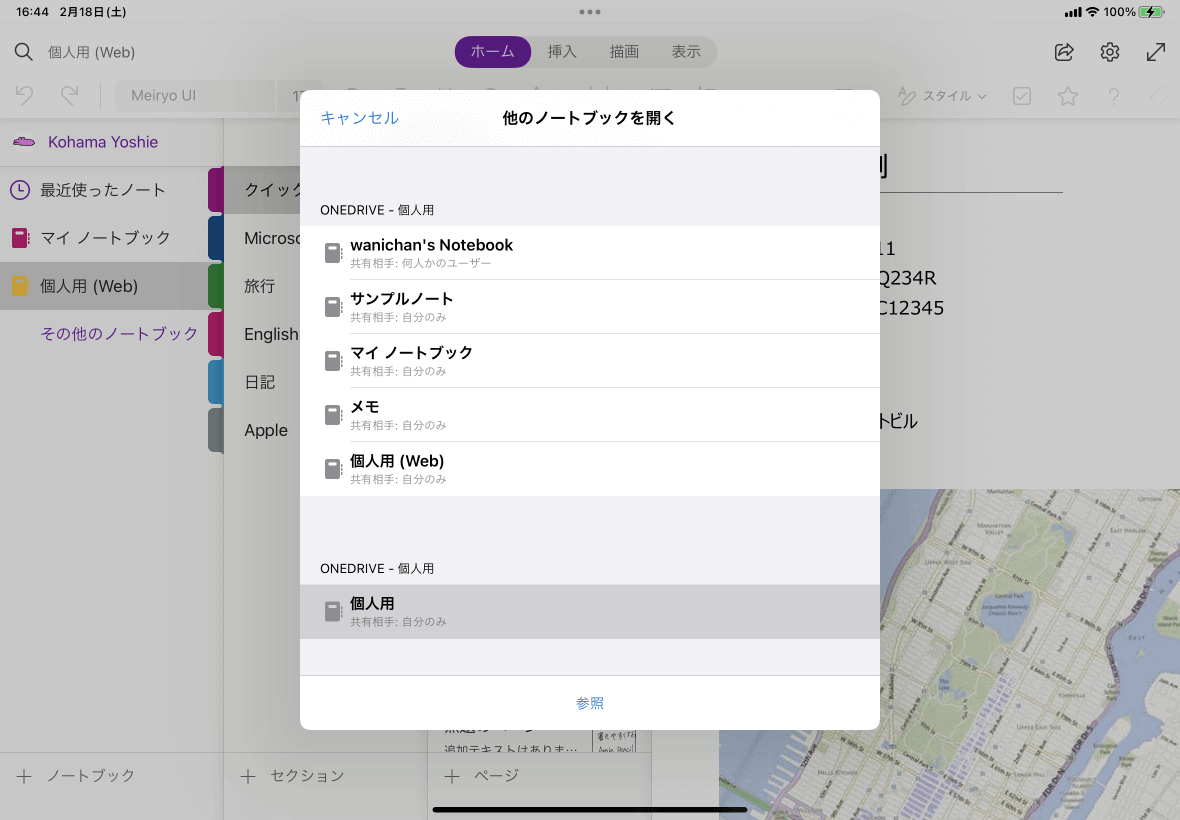Click the notebook icon beside メモ
Viewport: 1180px width, 820px height.
click(x=333, y=415)
